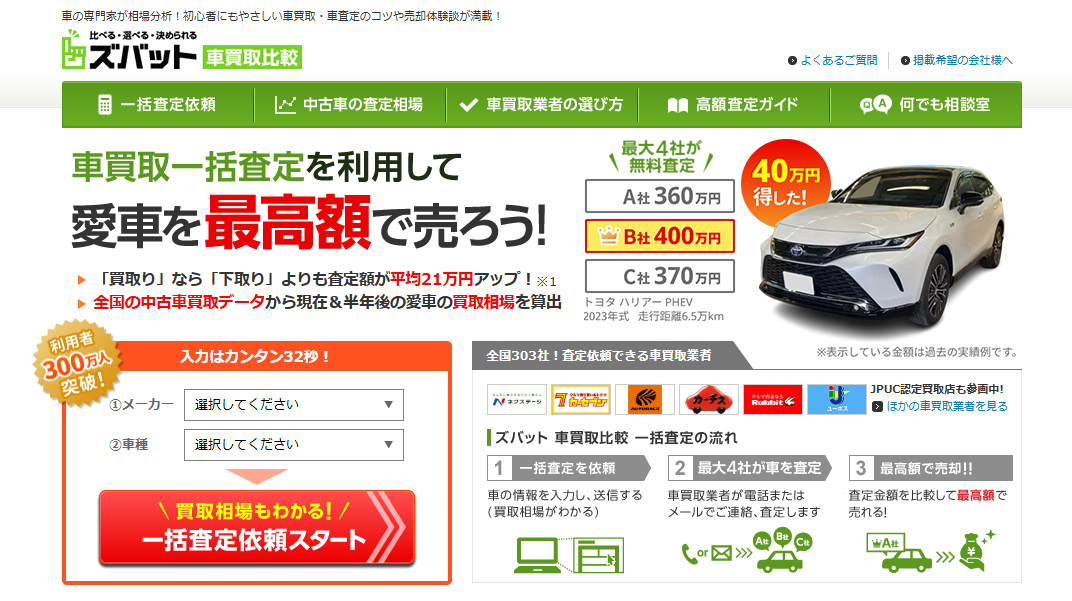Open the メーカー selection dropdown
This screenshot has width=1072, height=601.
point(294,405)
